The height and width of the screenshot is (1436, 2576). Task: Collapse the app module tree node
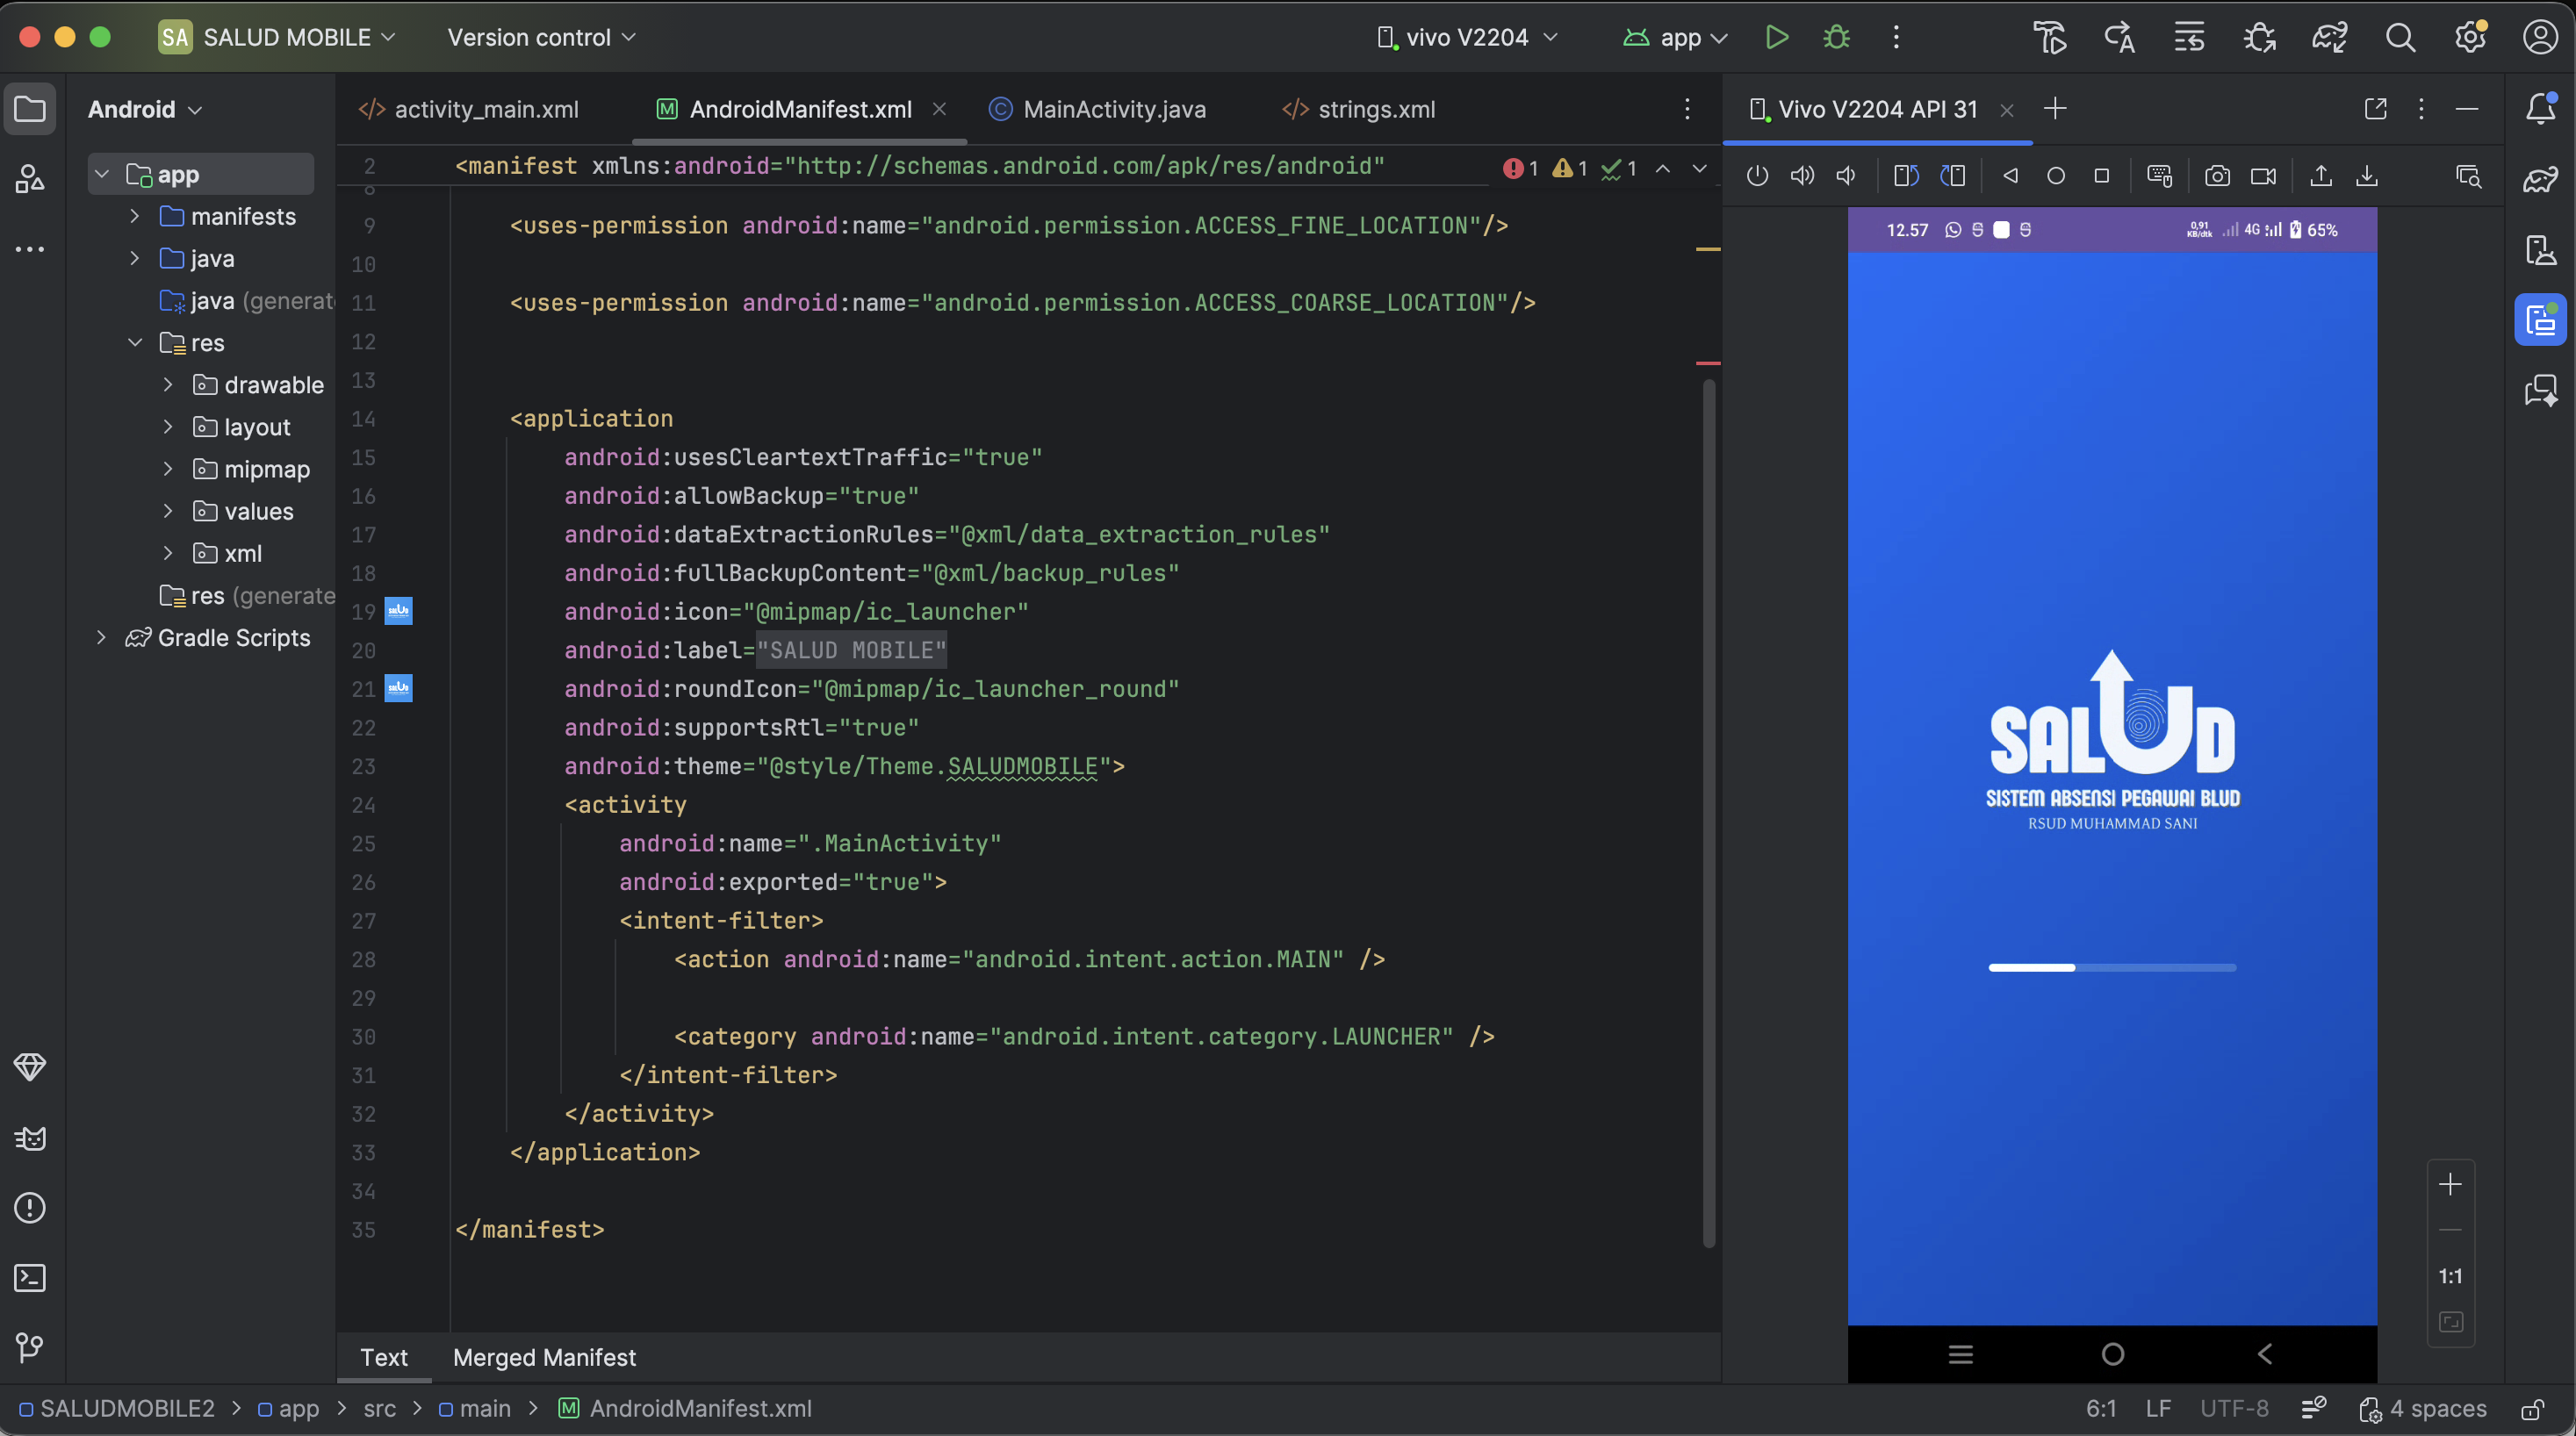coord(101,174)
